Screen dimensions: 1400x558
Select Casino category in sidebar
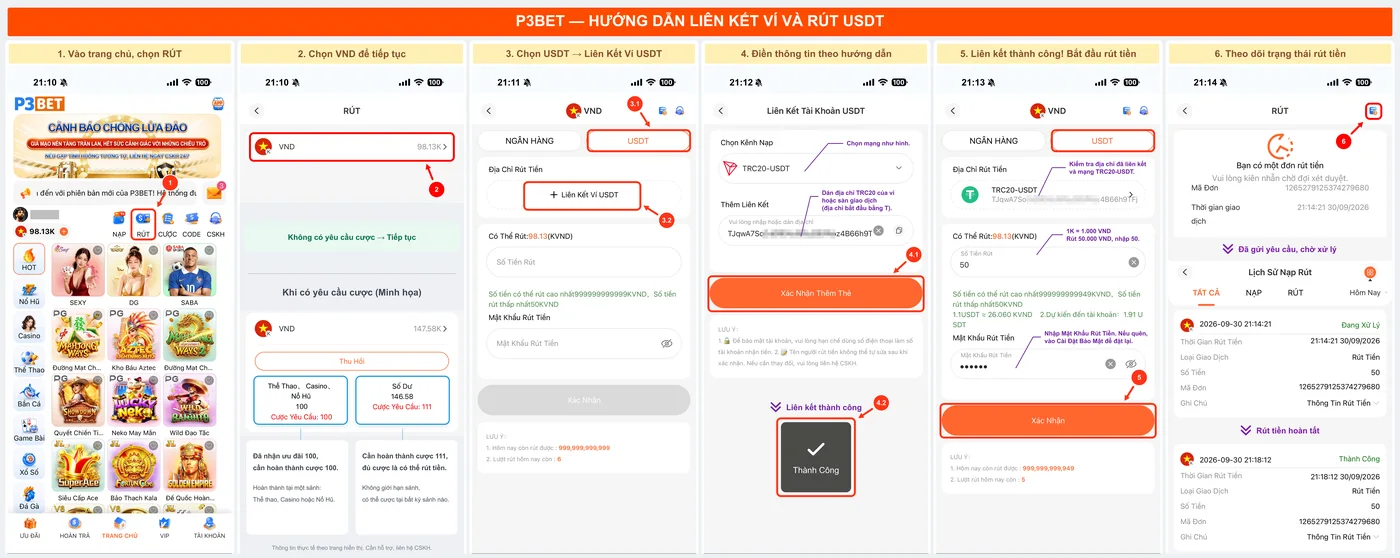tap(29, 326)
